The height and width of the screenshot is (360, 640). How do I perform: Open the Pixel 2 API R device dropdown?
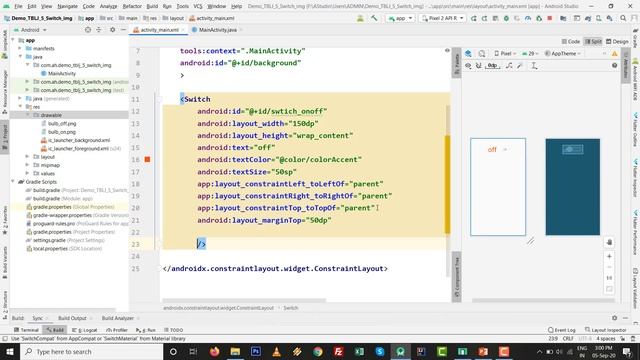coord(442,18)
